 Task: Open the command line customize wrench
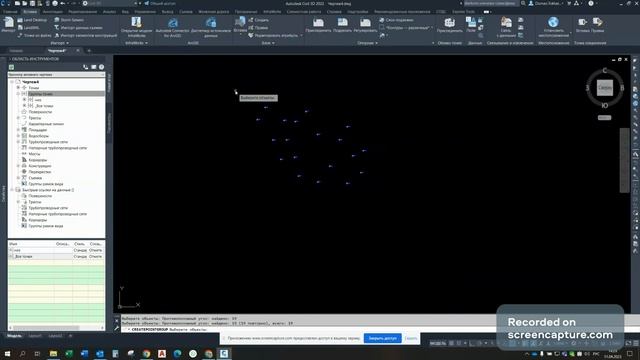(x=117, y=328)
